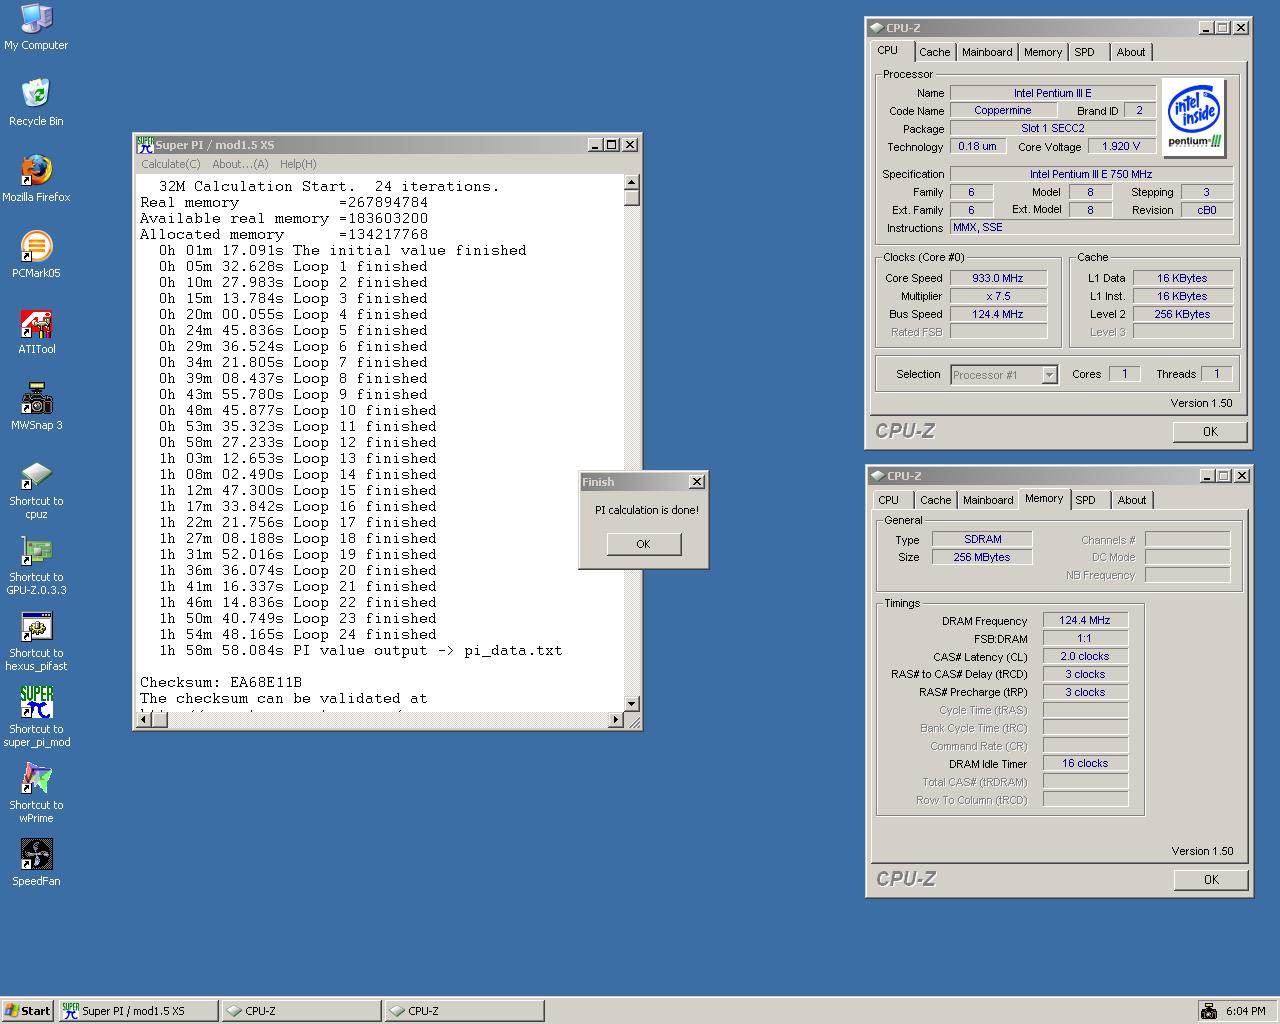
Task: Expand the Processor #1 selection dropdown
Action: 1049,375
